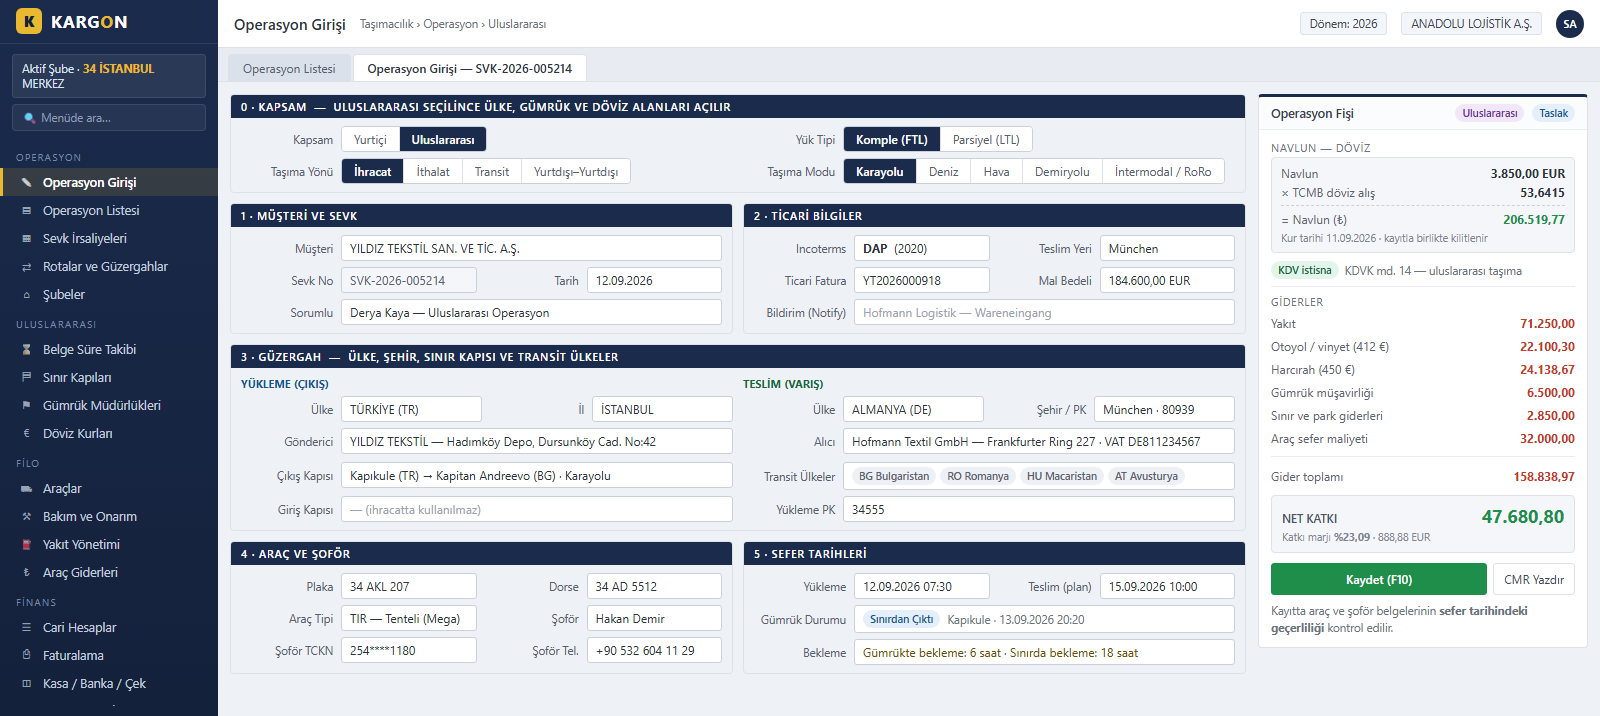The image size is (1600, 716).
Task: Select Hava transport mode
Action: coord(997,172)
